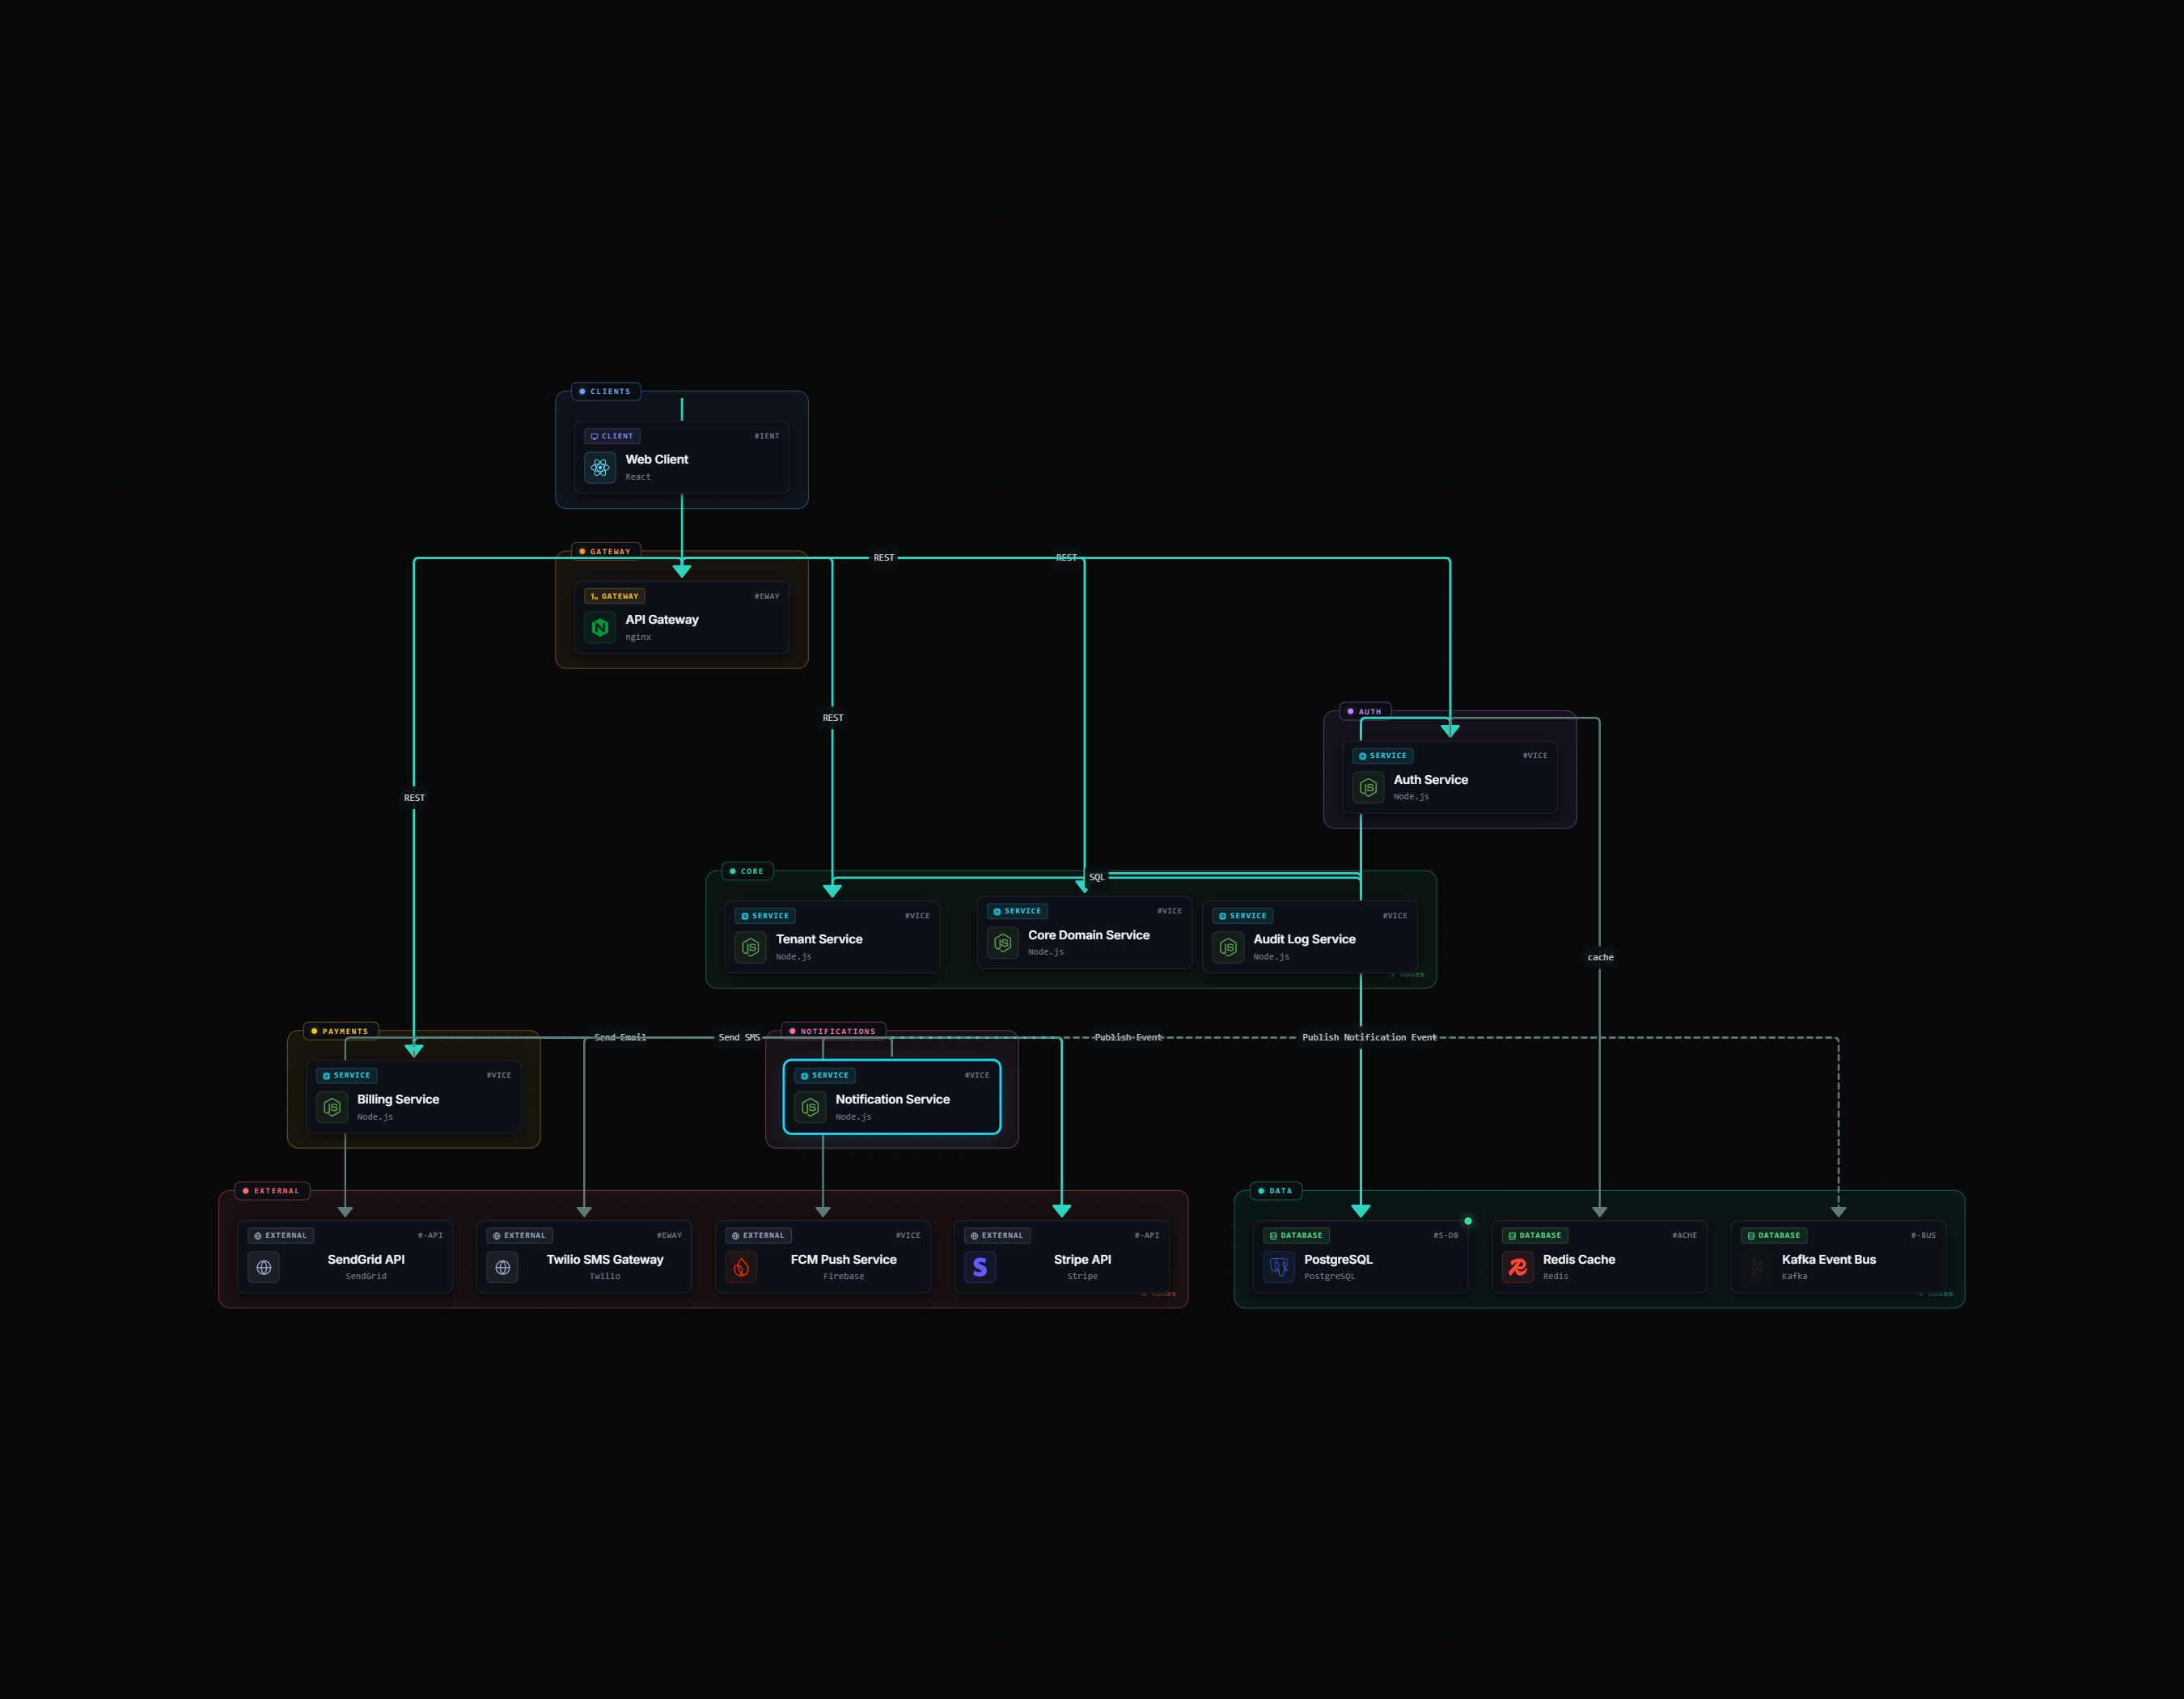This screenshot has width=2184, height=1699.
Task: Select the AUTH group label
Action: (x=1365, y=711)
